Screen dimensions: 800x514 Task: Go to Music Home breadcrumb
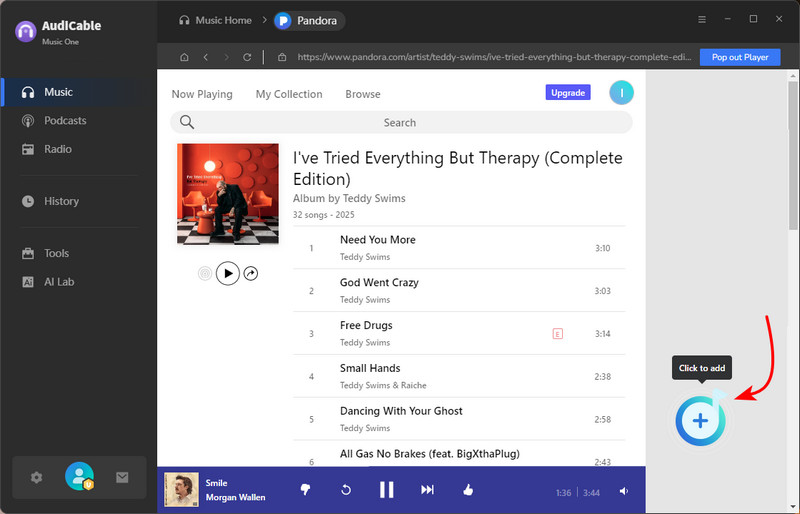[215, 20]
